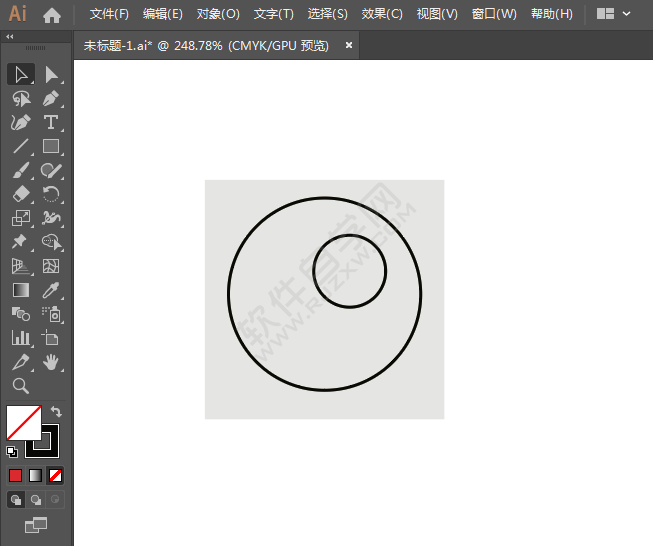Open the 窗口(W) menu
This screenshot has height=546, width=653.
(x=494, y=14)
